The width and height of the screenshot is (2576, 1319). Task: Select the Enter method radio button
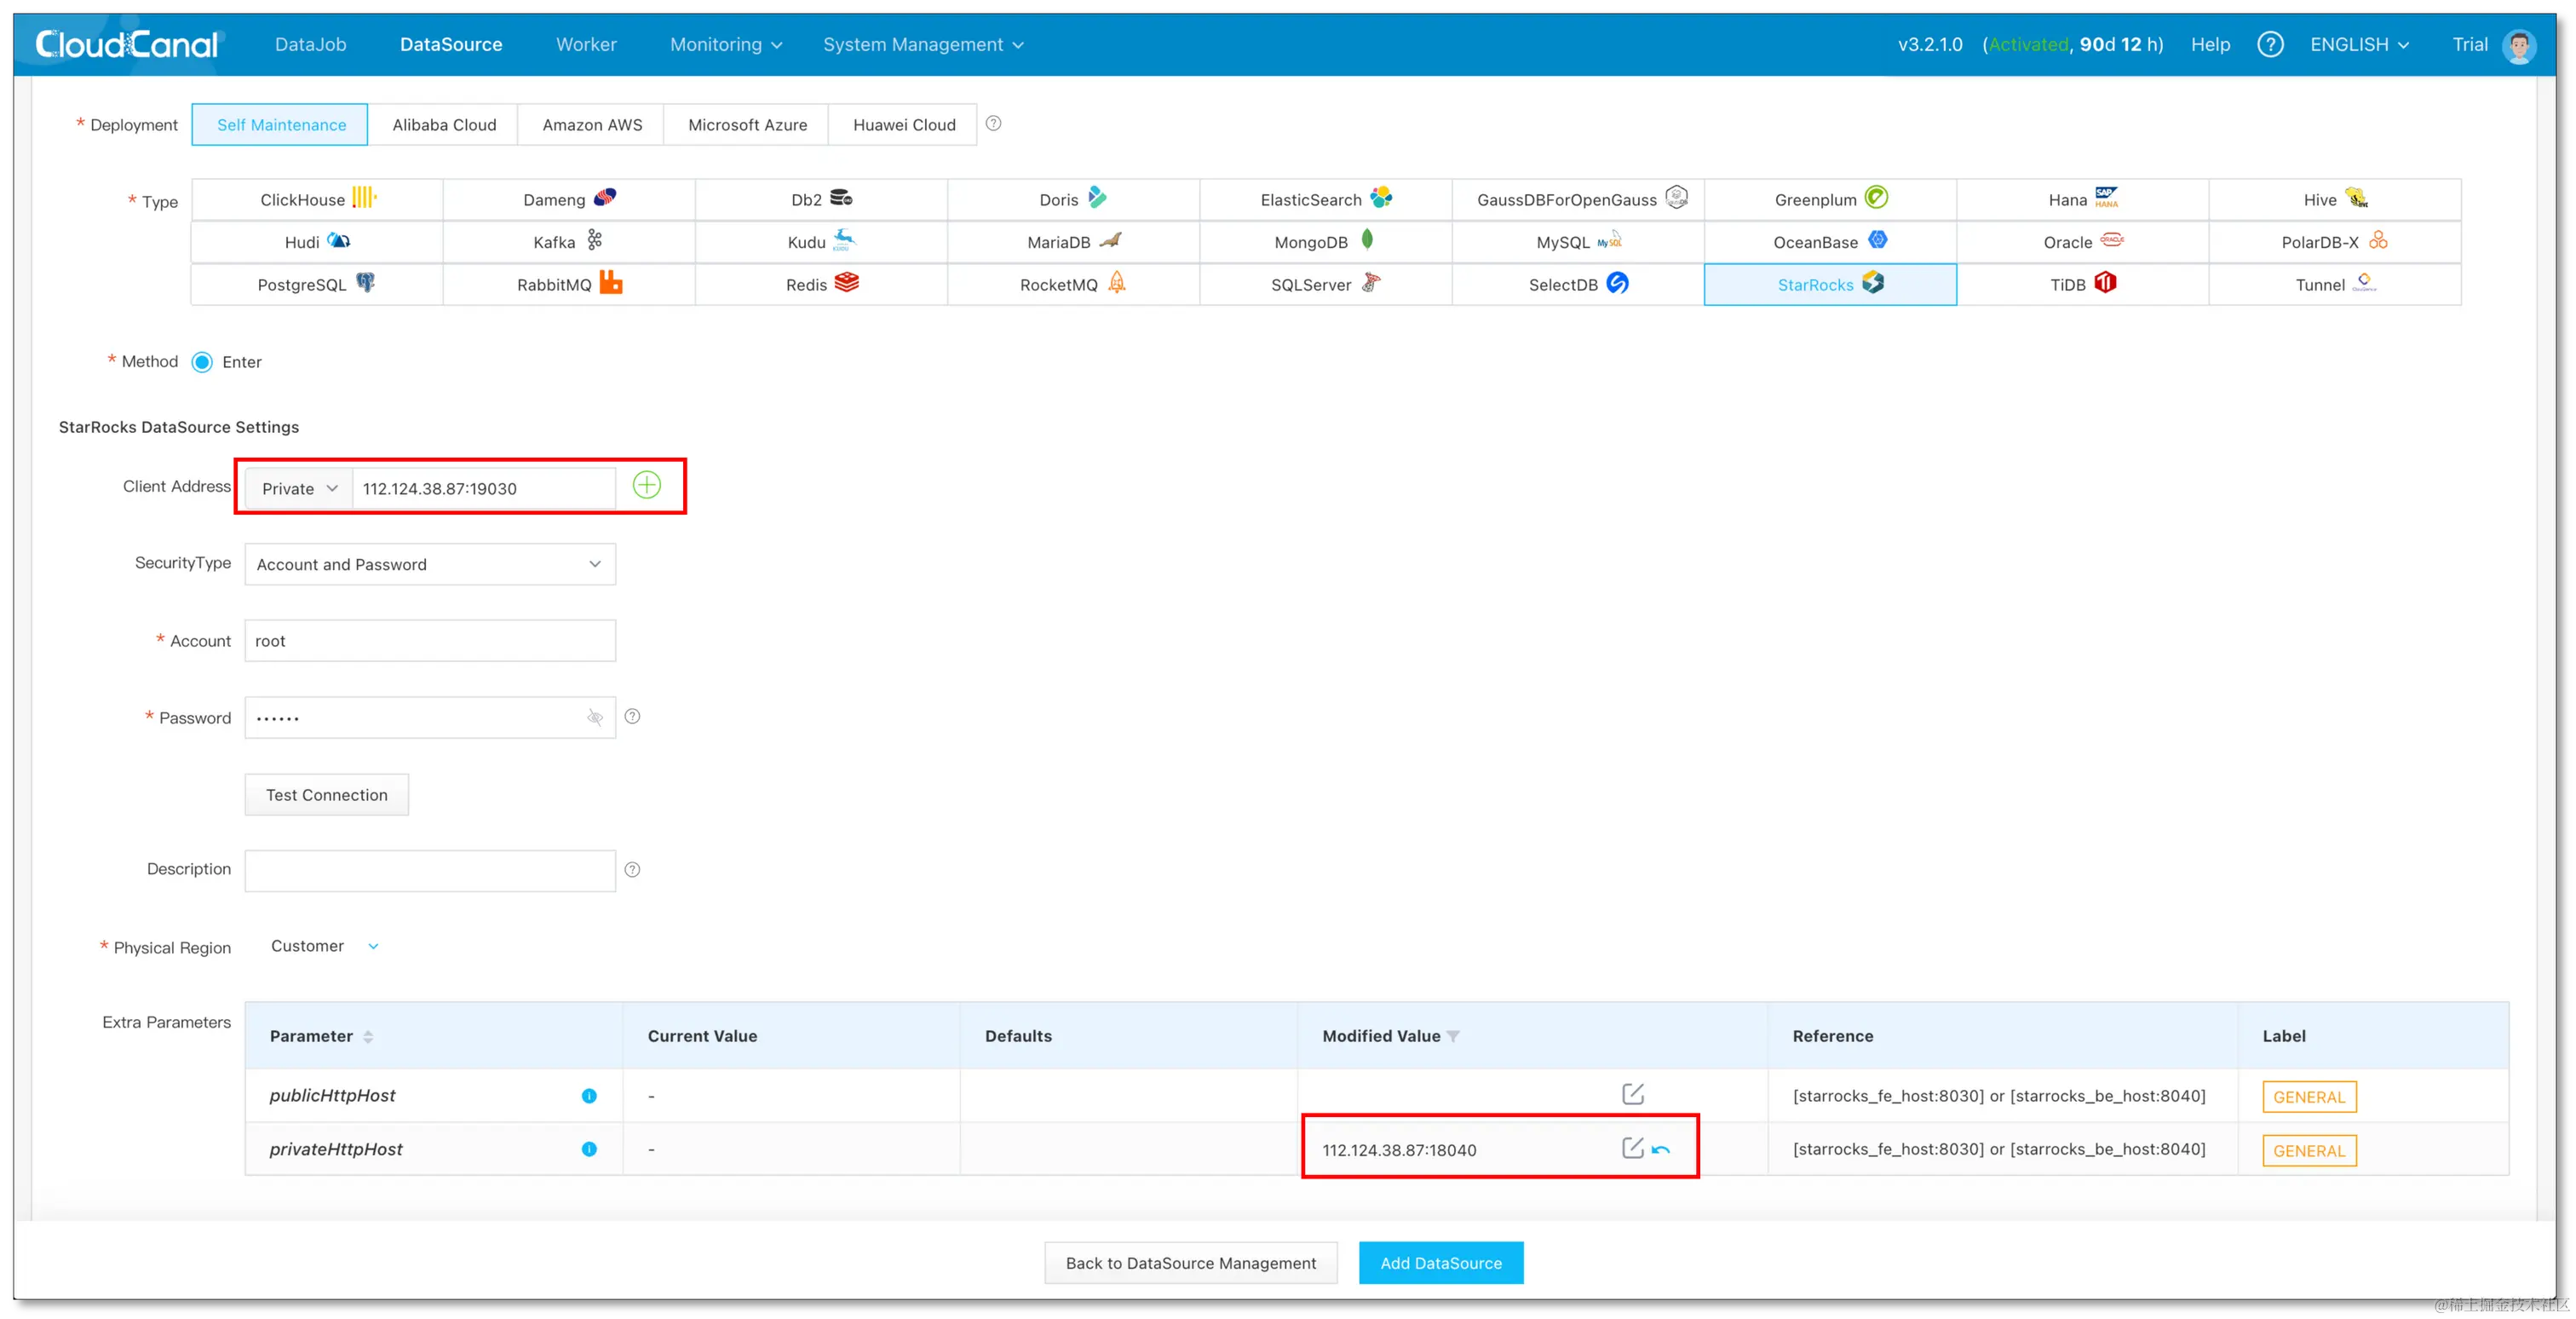(x=202, y=362)
